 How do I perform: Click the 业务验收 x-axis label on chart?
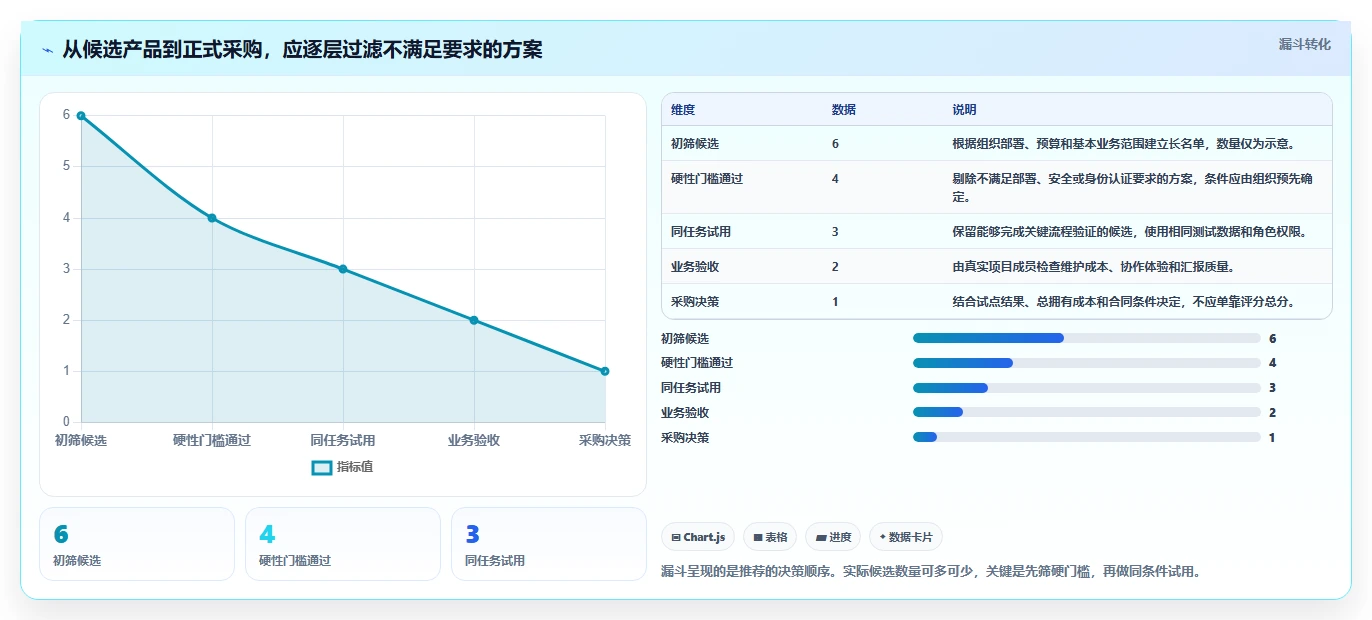point(474,441)
